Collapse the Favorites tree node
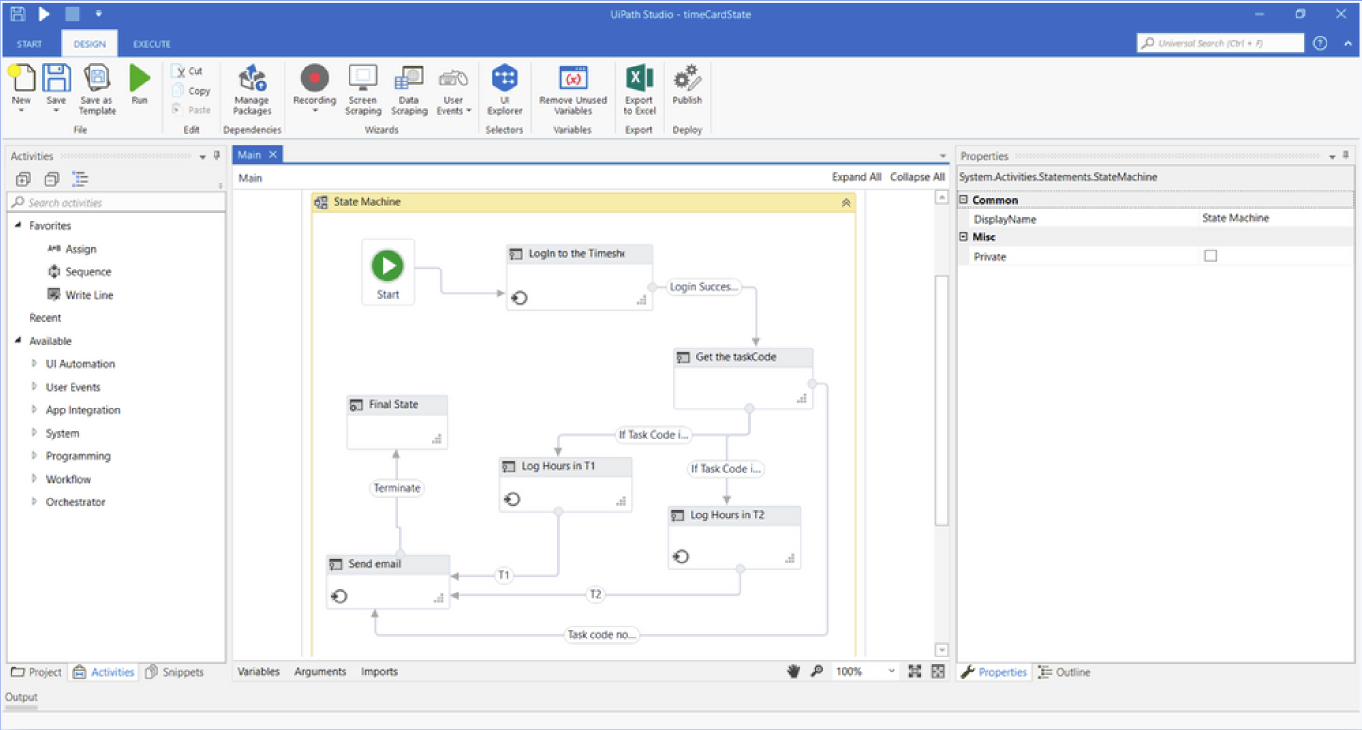The height and width of the screenshot is (730, 1362). coord(18,226)
